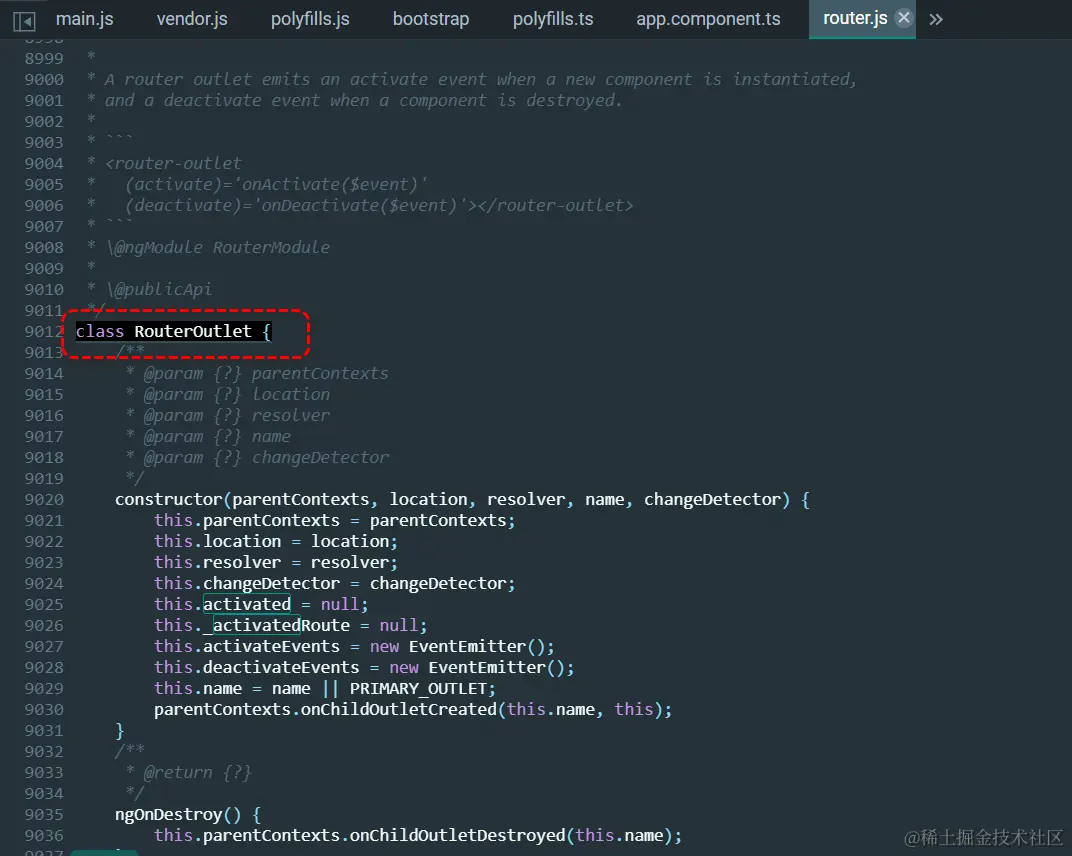Set breakpoint at line number 9025
This screenshot has height=856, width=1072.
(44, 605)
